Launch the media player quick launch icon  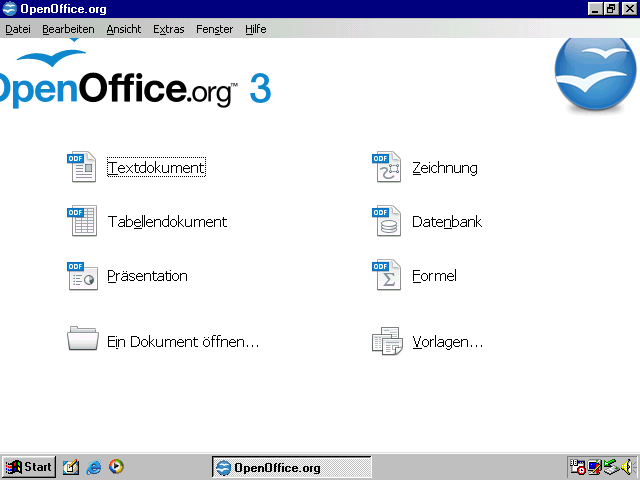tap(116, 467)
